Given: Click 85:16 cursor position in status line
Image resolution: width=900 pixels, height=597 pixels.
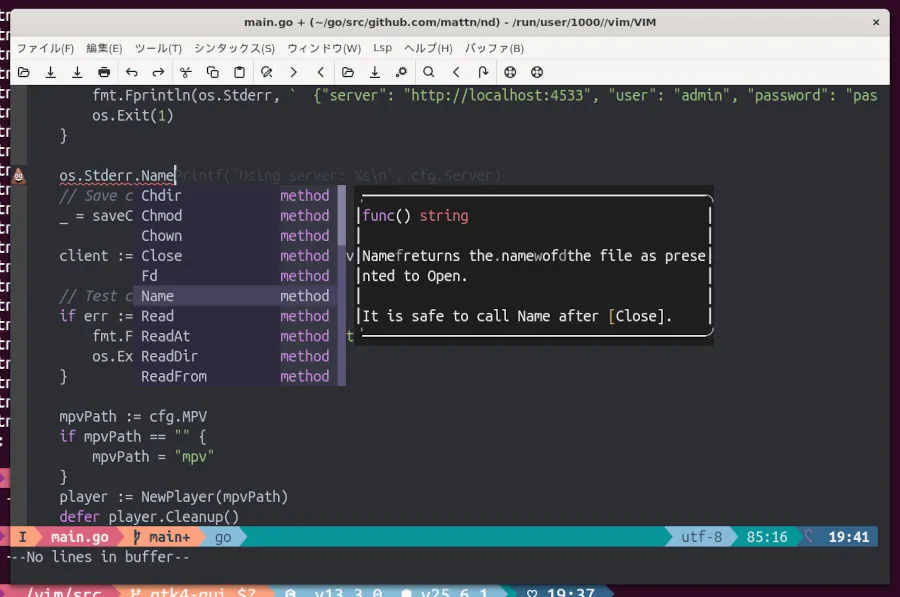Looking at the screenshot, I should 767,537.
